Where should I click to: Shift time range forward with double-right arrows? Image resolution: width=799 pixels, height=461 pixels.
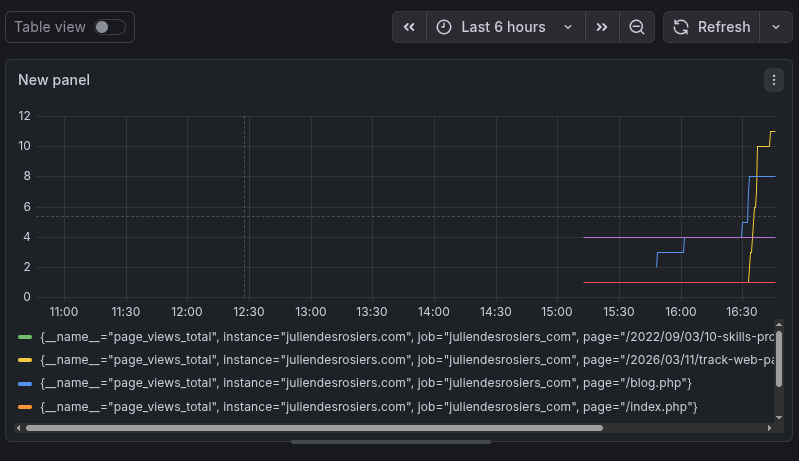(x=602, y=27)
